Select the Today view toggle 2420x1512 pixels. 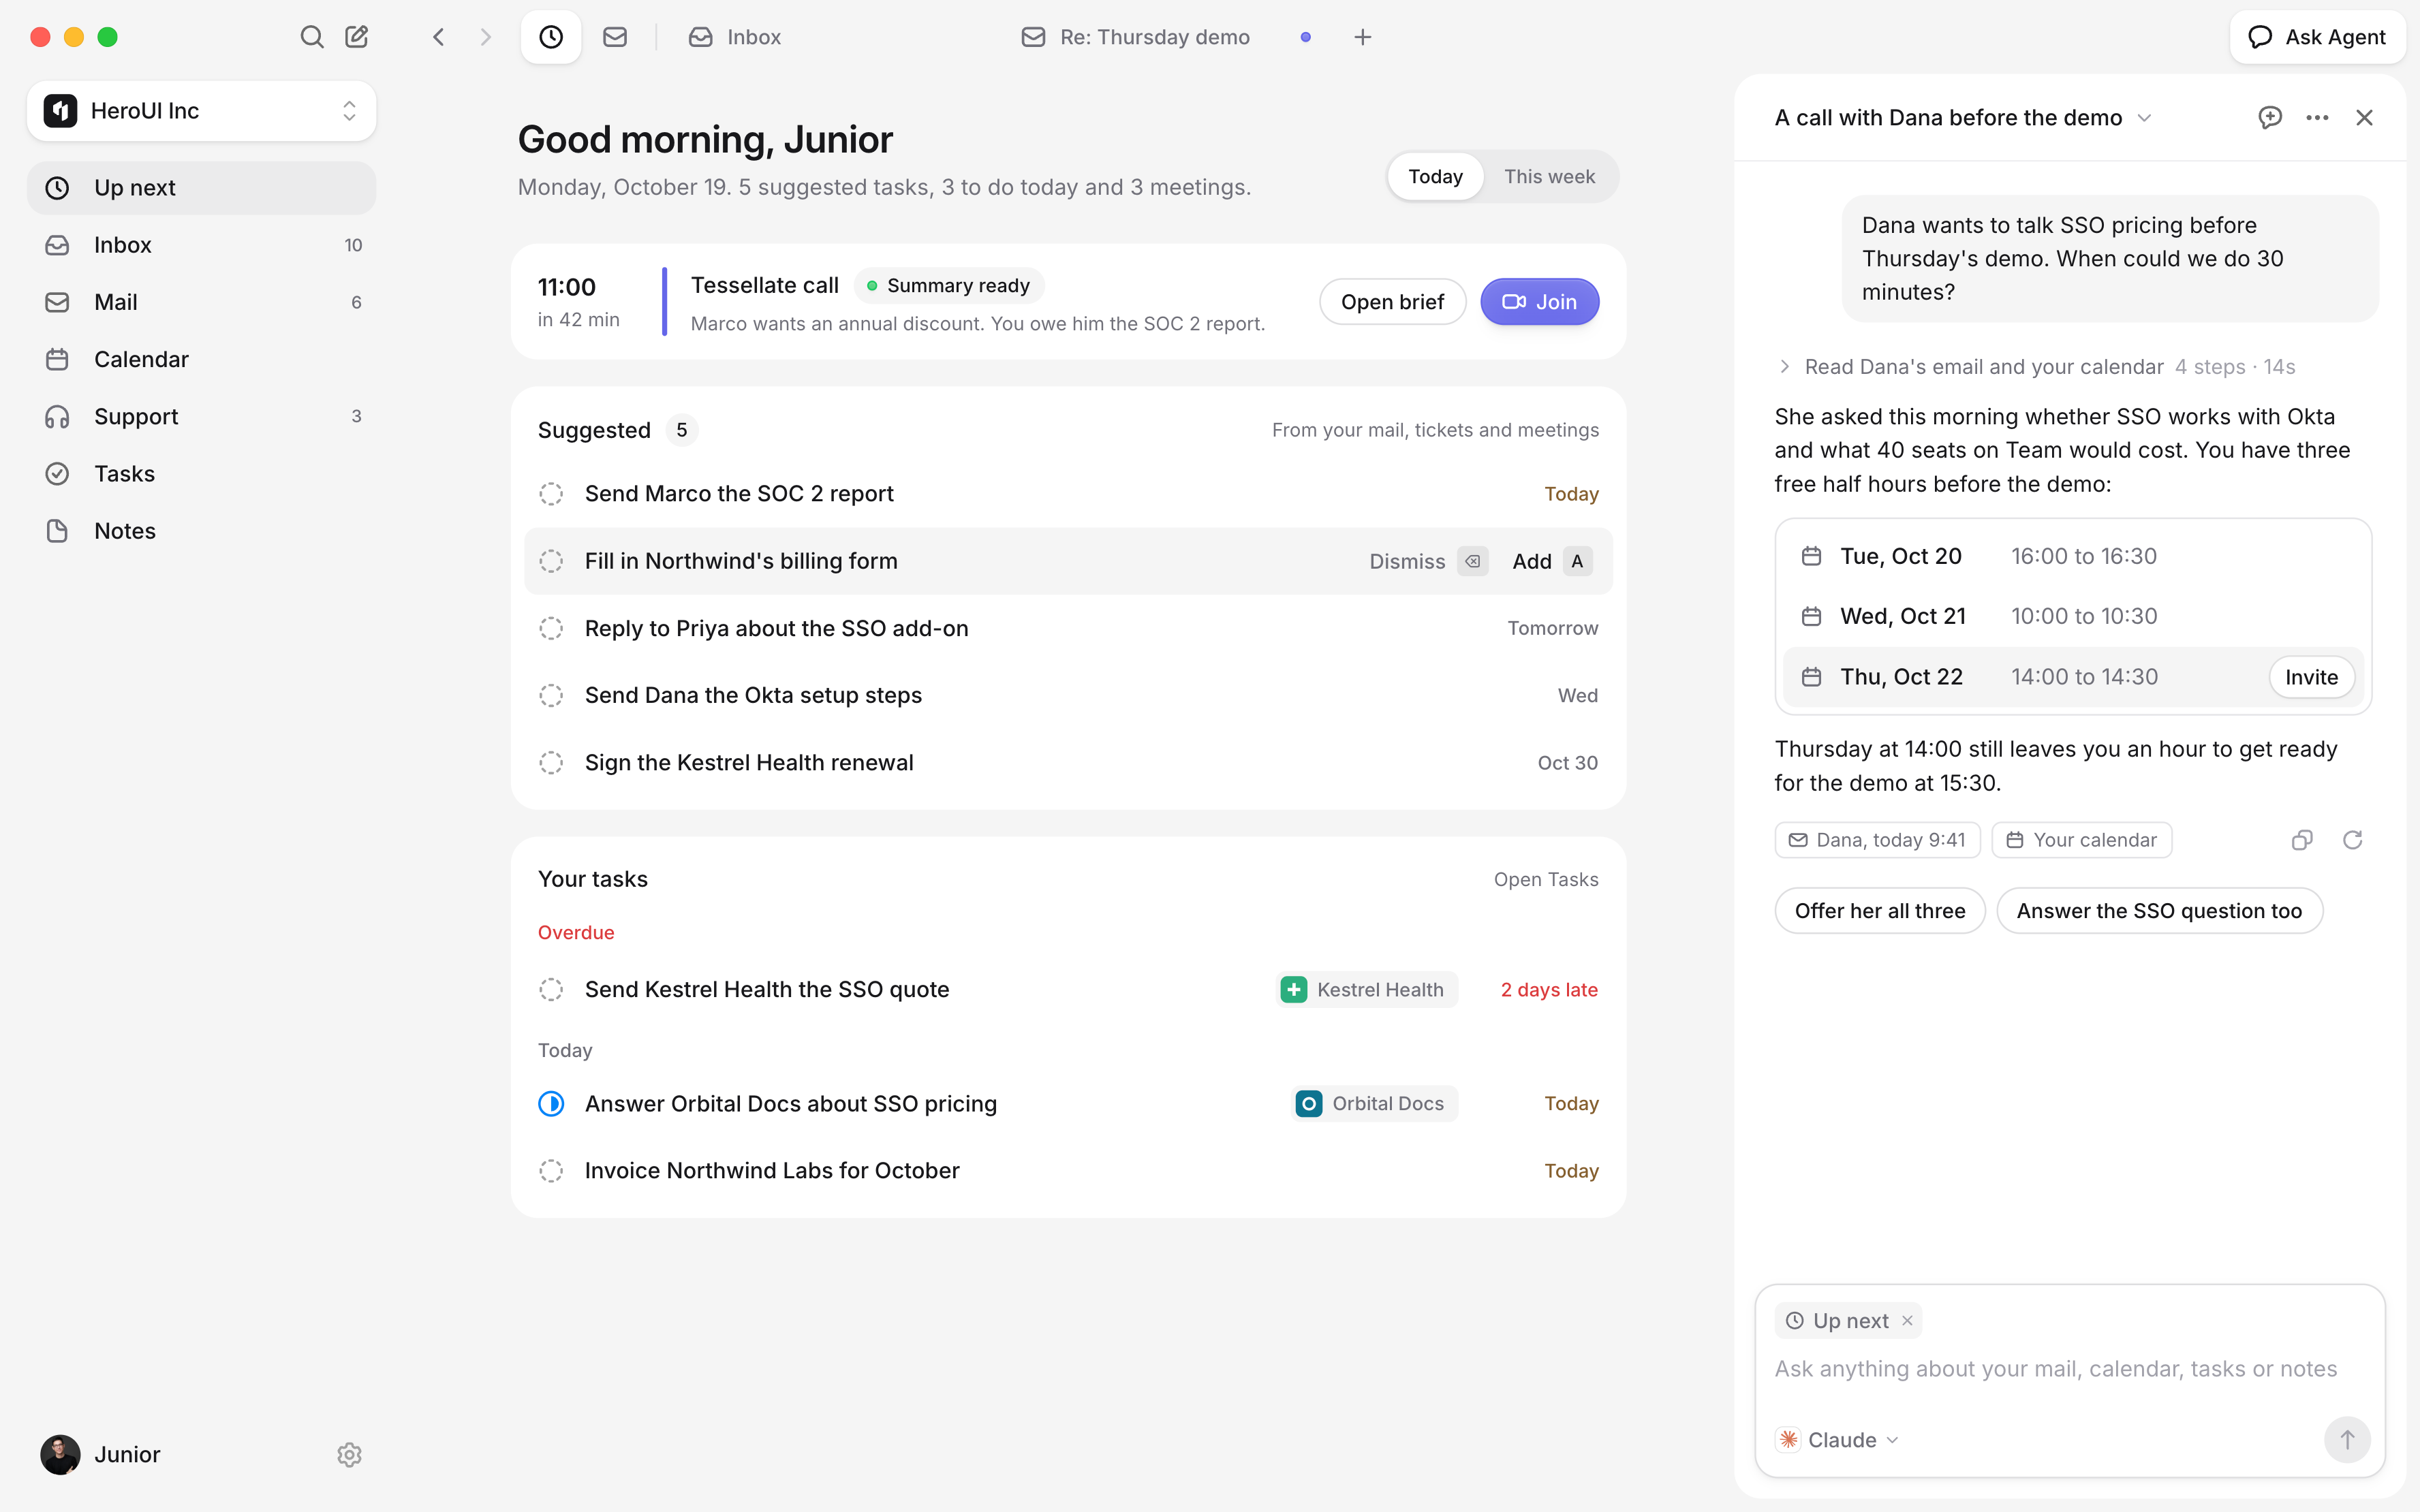pyautogui.click(x=1435, y=177)
